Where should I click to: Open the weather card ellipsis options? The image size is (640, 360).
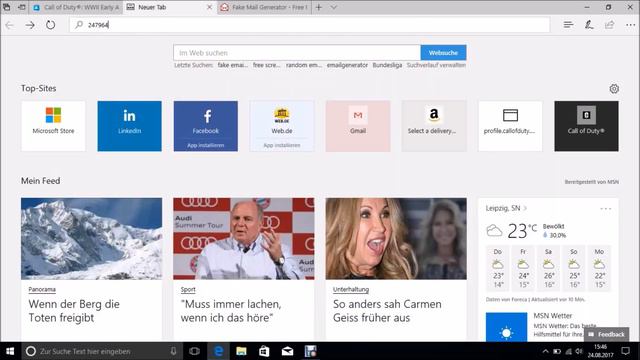point(606,209)
